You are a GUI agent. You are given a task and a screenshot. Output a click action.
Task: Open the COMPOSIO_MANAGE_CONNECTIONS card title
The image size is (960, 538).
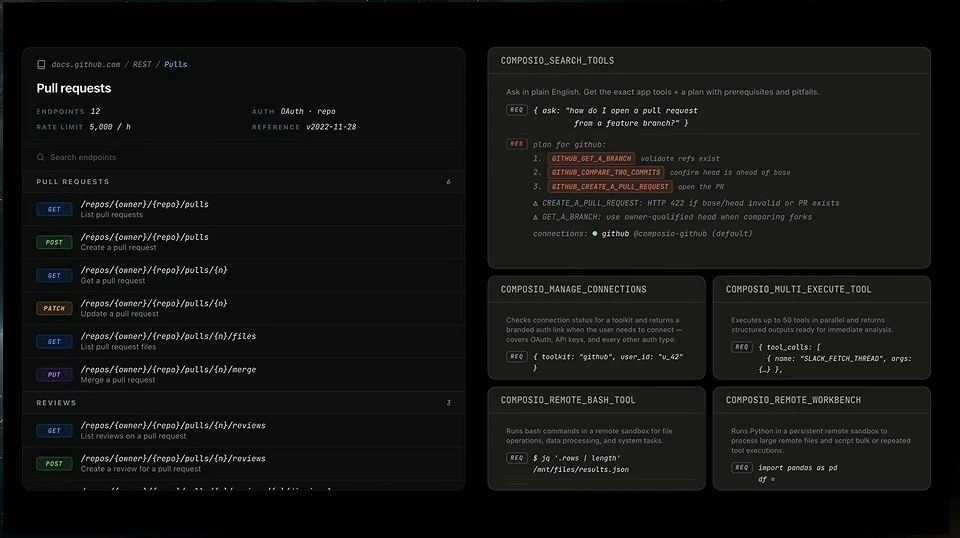click(573, 290)
